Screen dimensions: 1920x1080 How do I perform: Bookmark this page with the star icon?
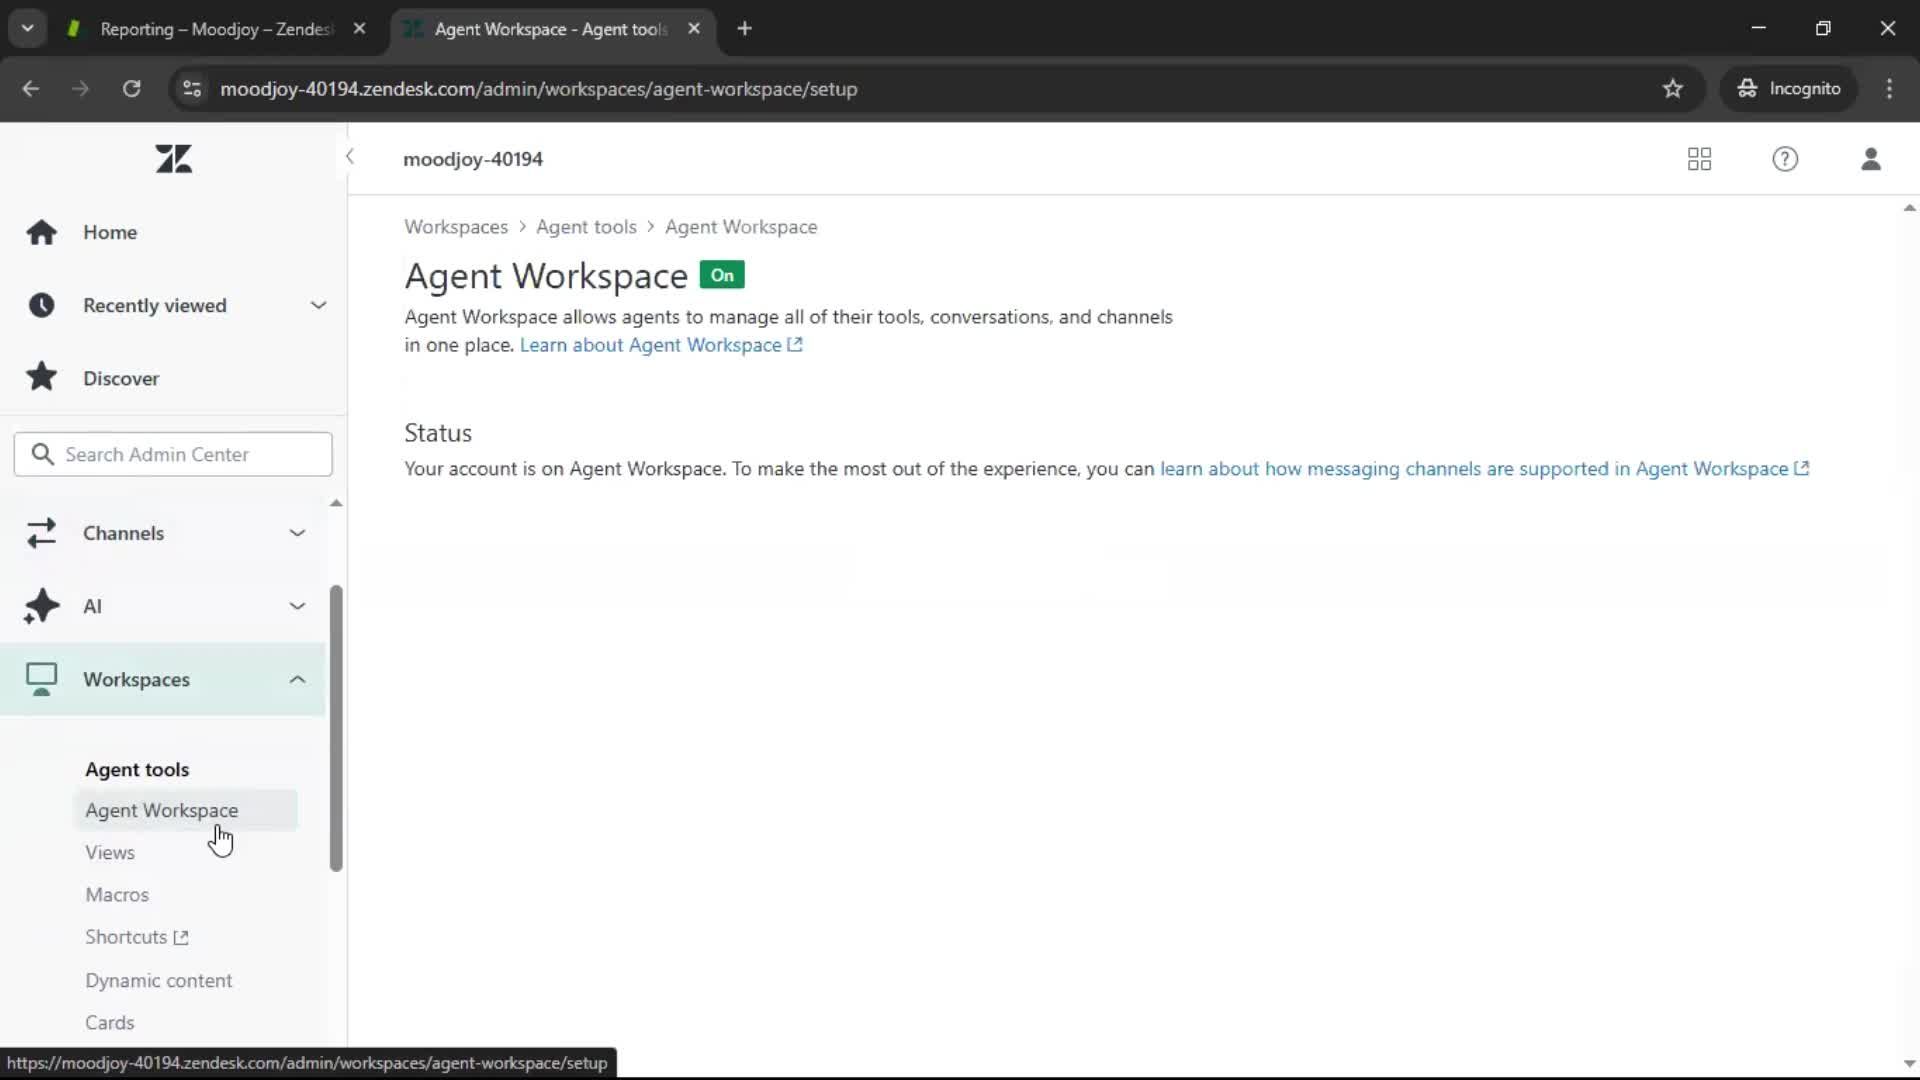1673,89
